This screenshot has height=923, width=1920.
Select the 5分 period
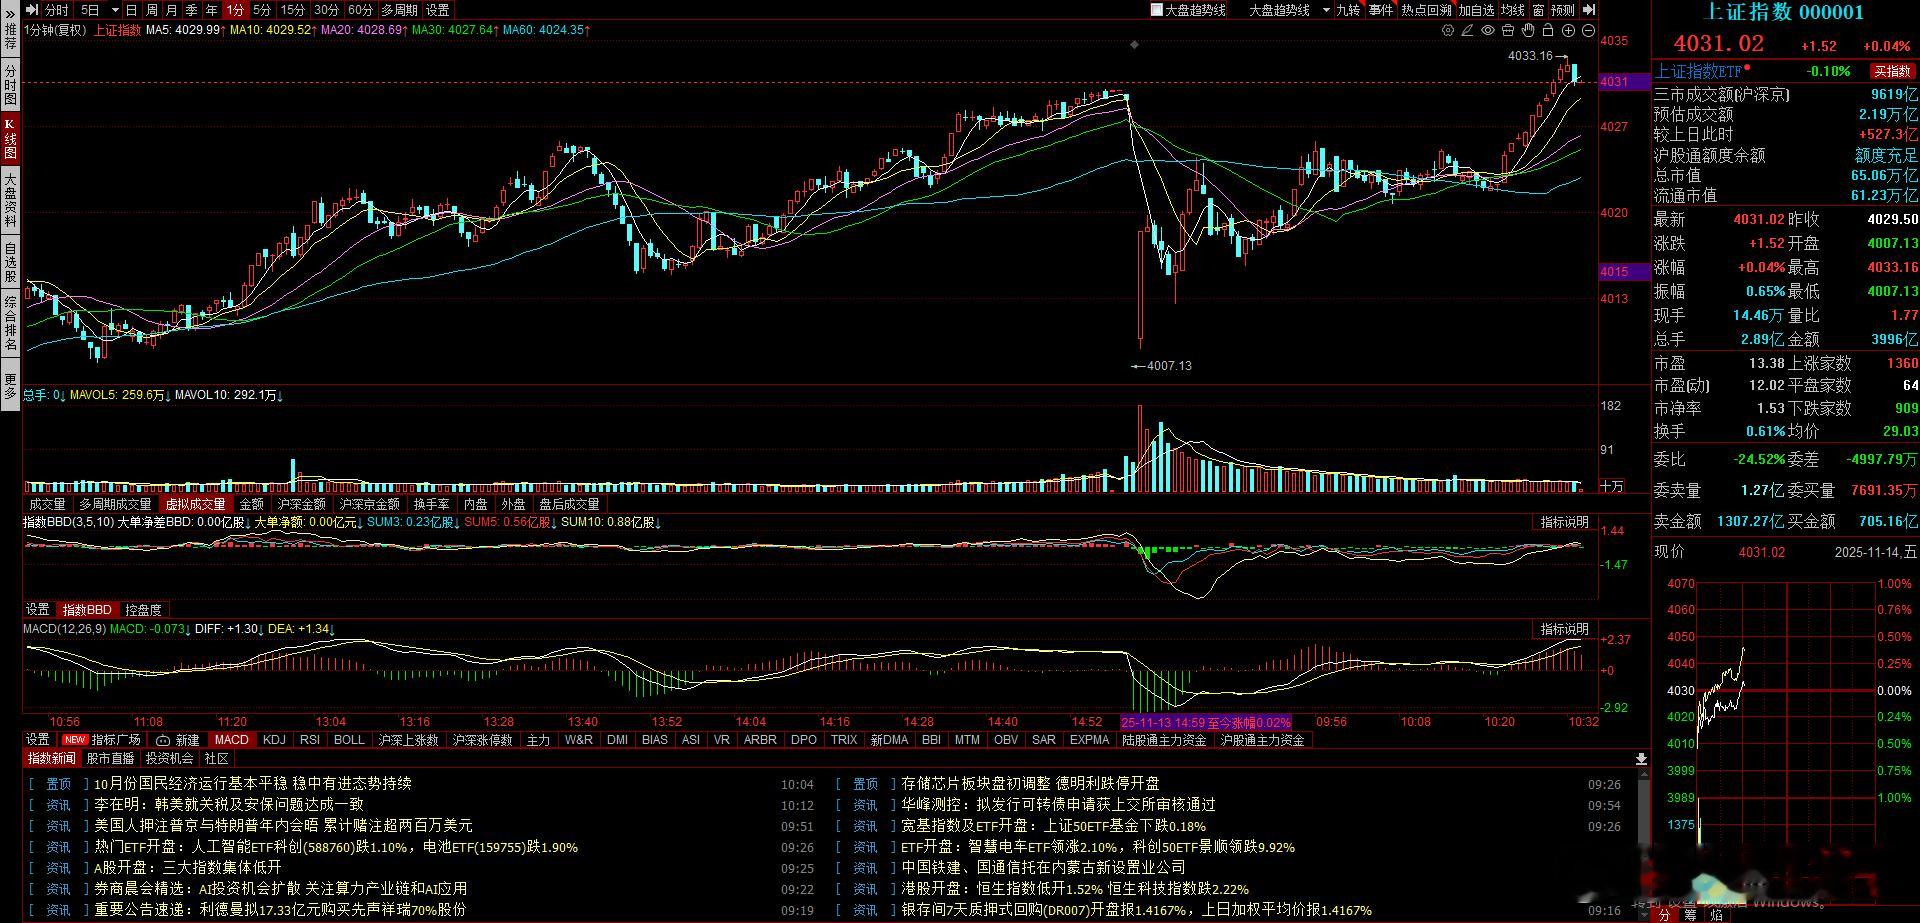[x=262, y=10]
